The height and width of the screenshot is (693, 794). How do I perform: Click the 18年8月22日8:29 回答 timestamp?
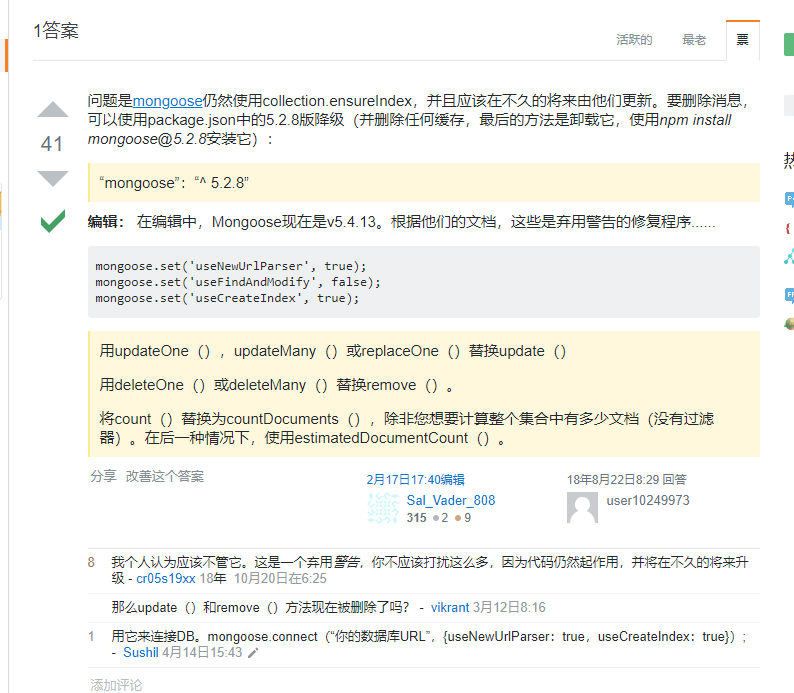pos(626,479)
